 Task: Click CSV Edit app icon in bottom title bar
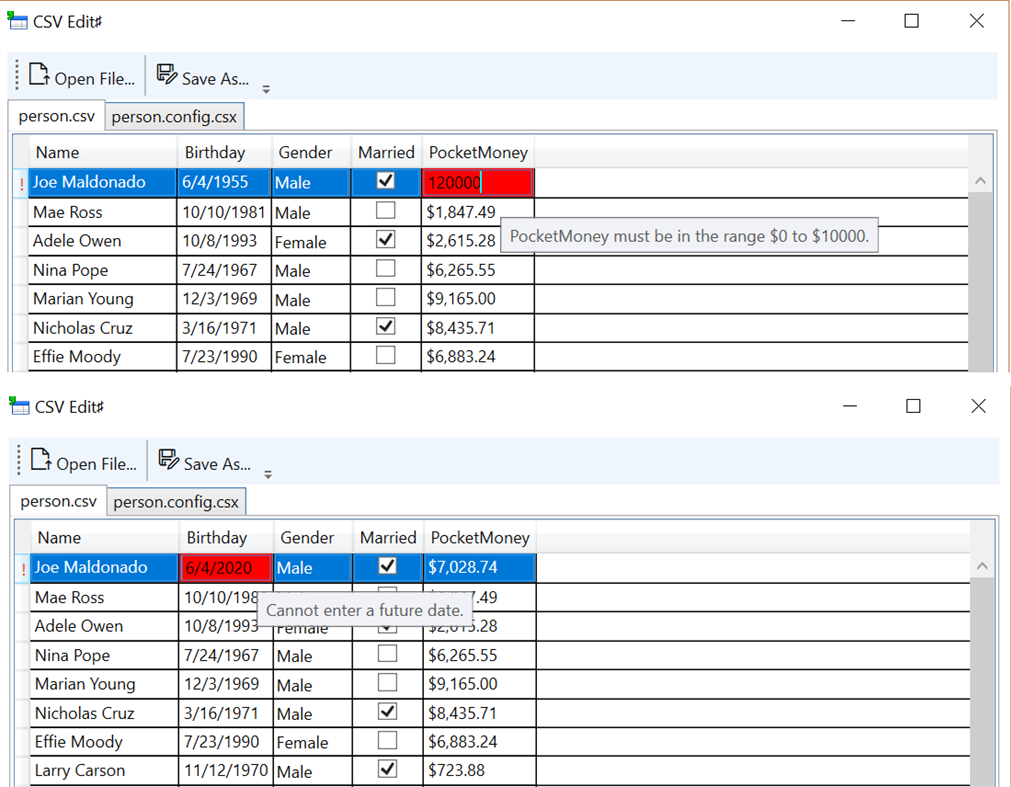click(19, 406)
